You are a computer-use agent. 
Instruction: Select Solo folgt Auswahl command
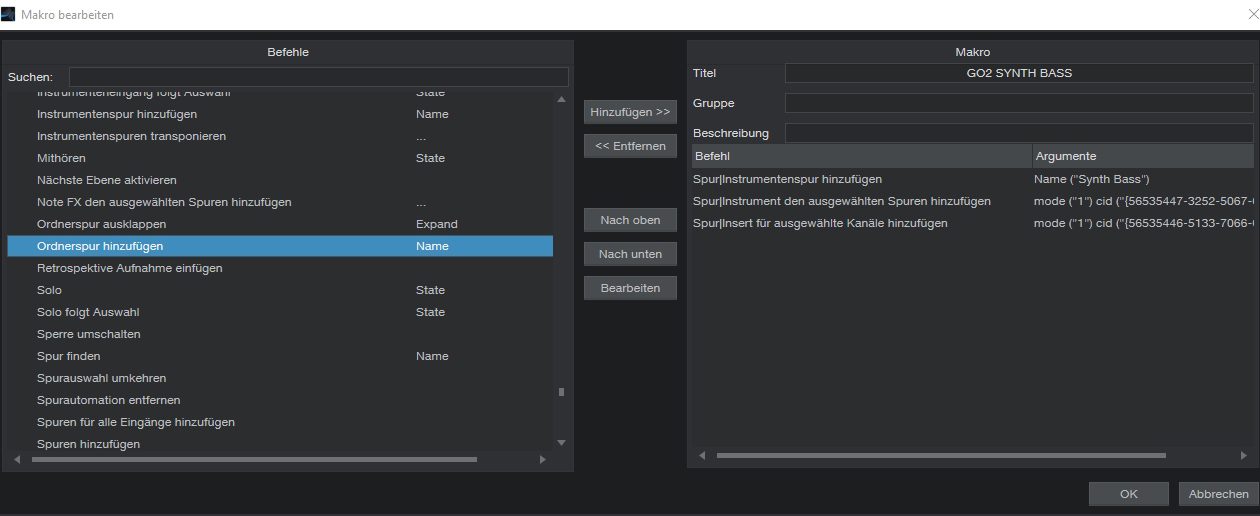coord(88,312)
